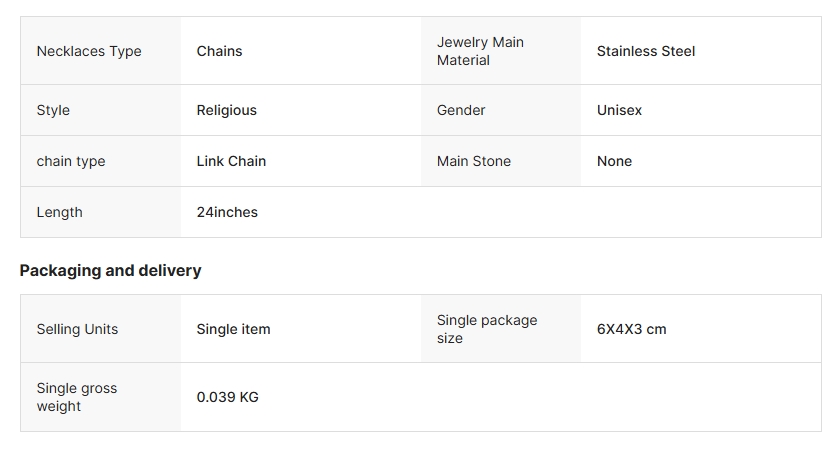Screen dimensions: 828x451
Task: Select the Stainless Steel value
Action: [645, 51]
